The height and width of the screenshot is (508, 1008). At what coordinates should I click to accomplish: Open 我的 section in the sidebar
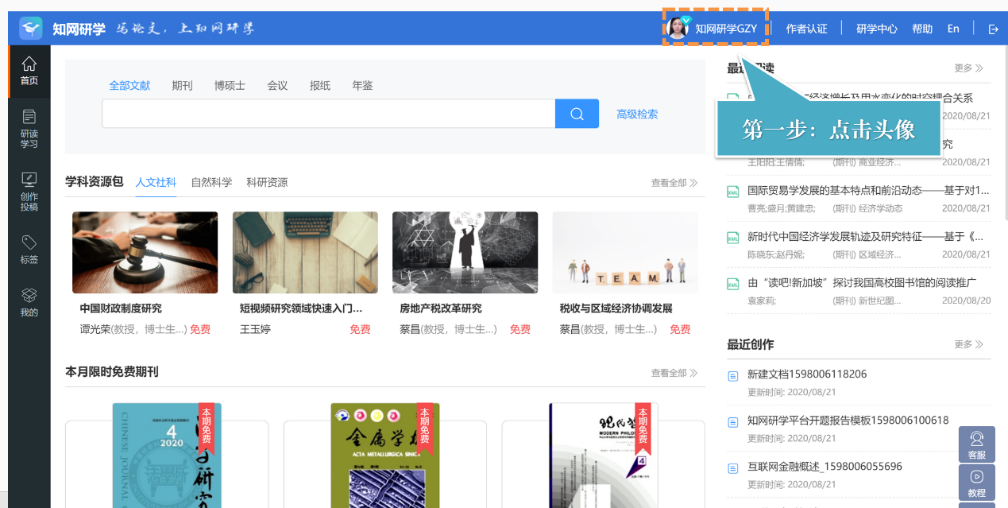(x=29, y=302)
